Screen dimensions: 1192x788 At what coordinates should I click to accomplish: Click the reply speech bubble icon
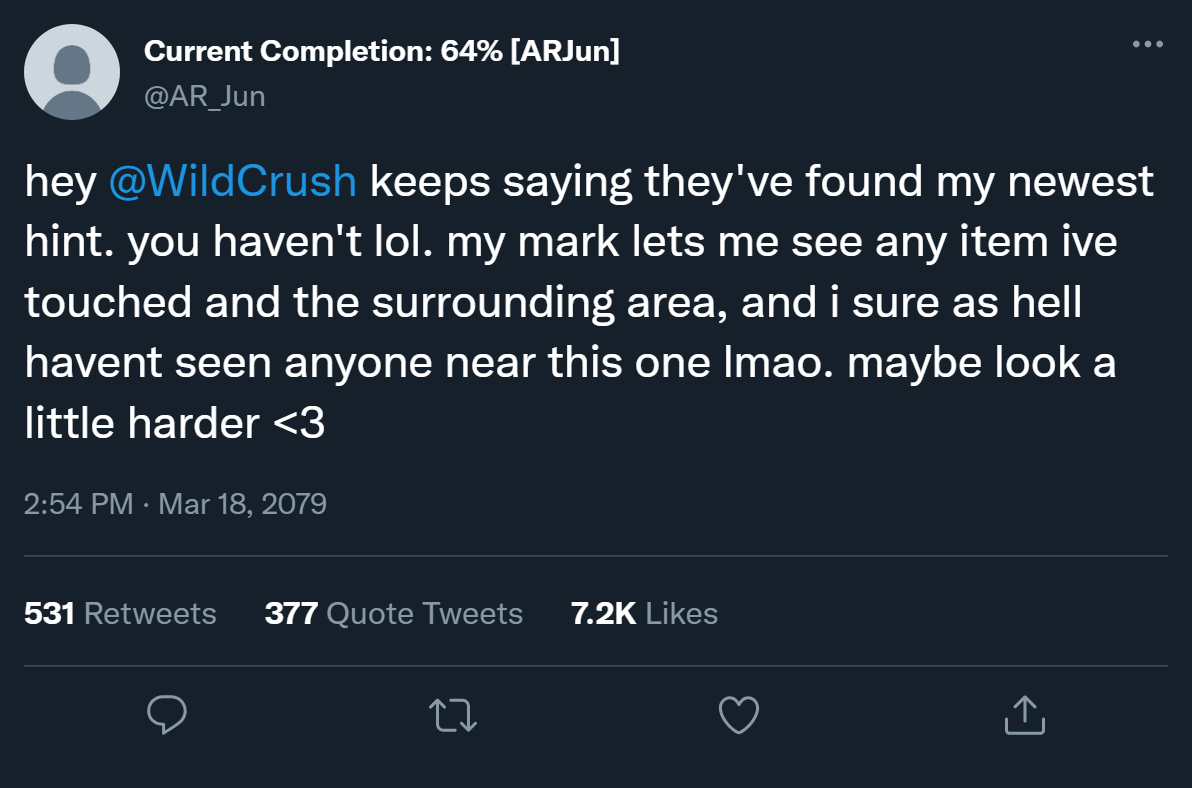[167, 714]
